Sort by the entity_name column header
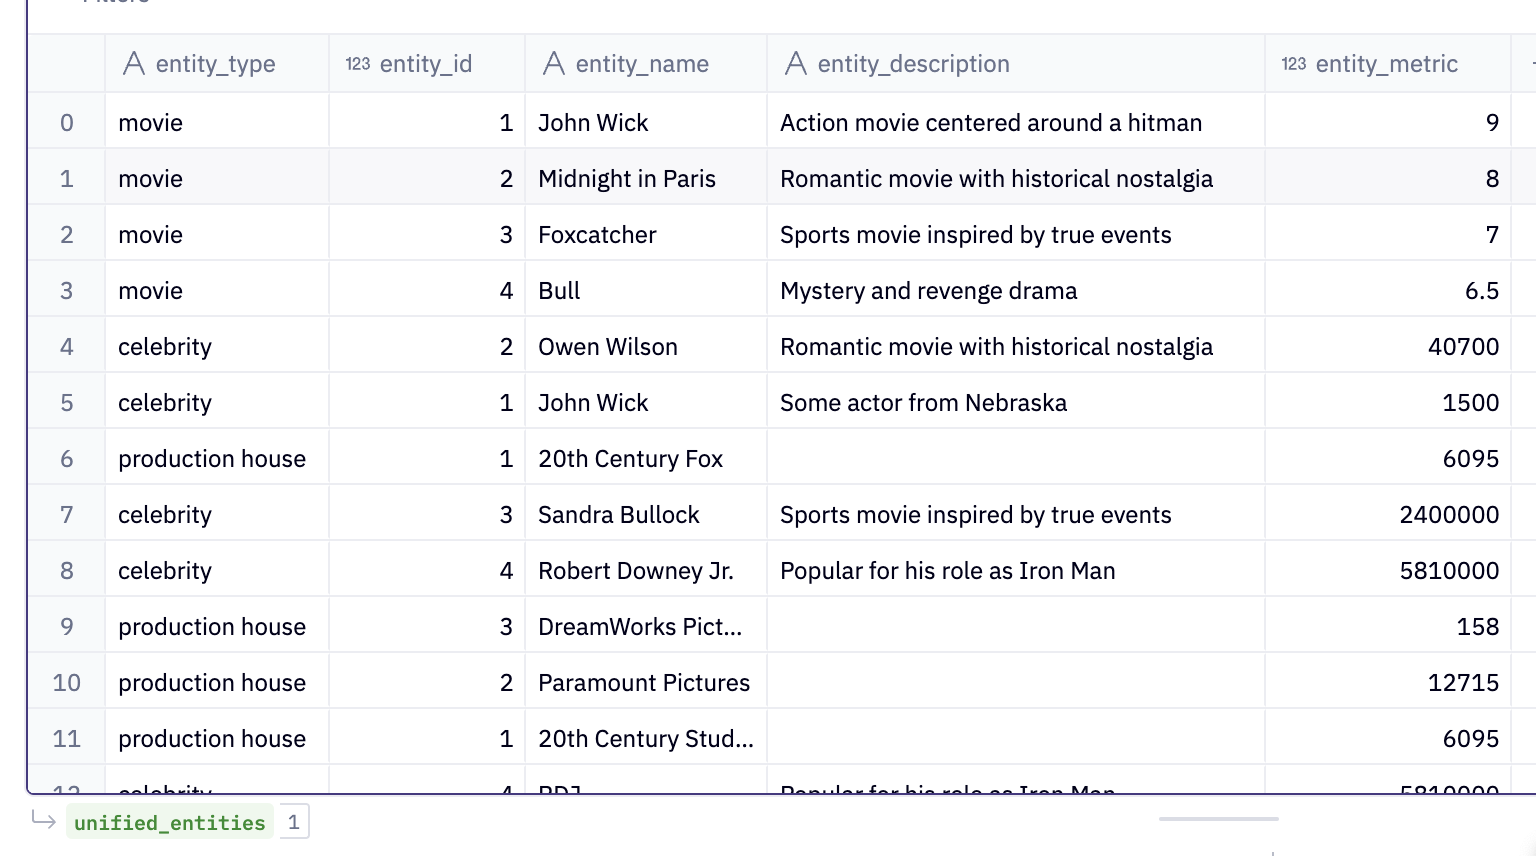 pyautogui.click(x=646, y=64)
